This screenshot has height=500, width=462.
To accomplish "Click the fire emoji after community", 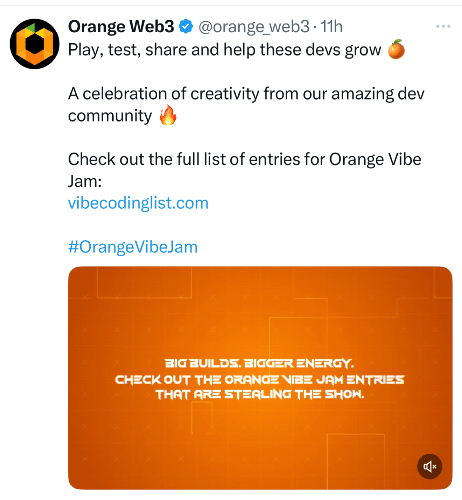I will (x=168, y=115).
